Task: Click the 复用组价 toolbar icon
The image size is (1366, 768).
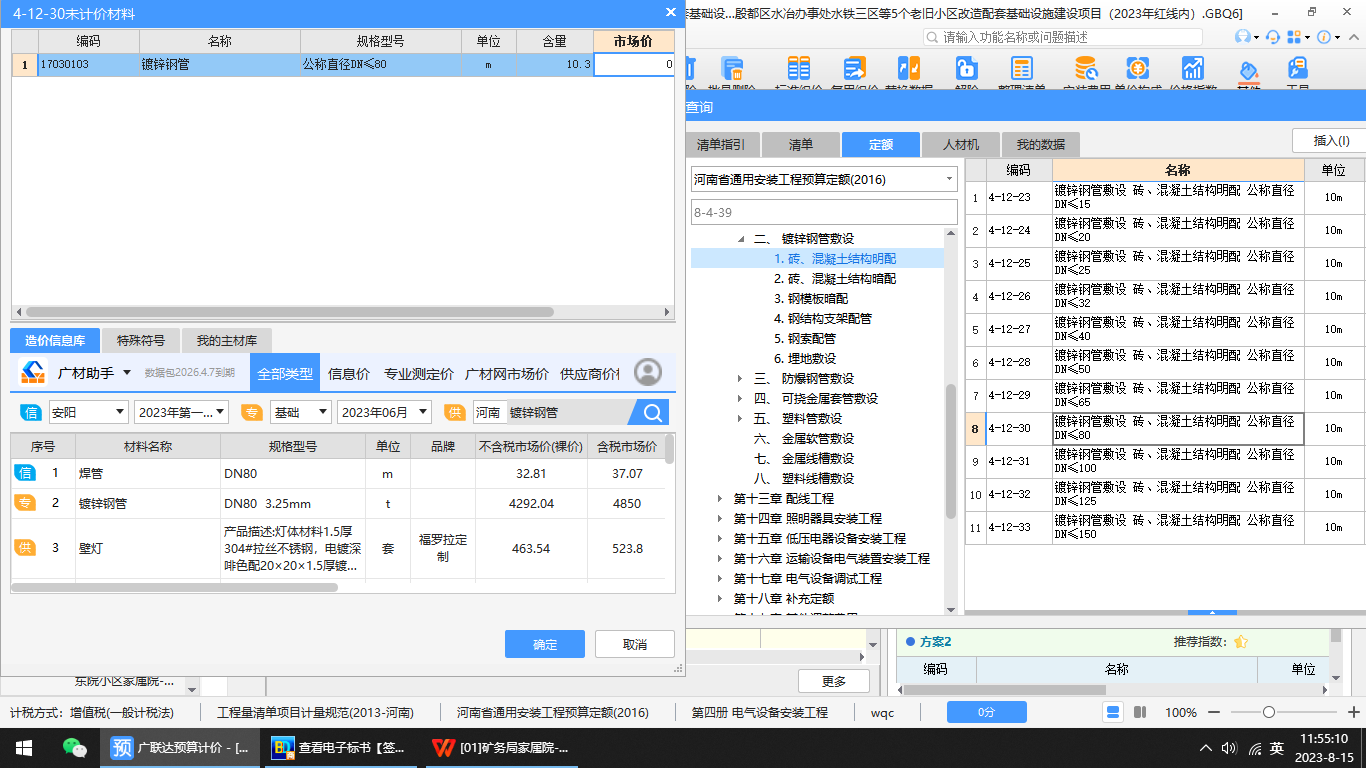Action: [854, 69]
